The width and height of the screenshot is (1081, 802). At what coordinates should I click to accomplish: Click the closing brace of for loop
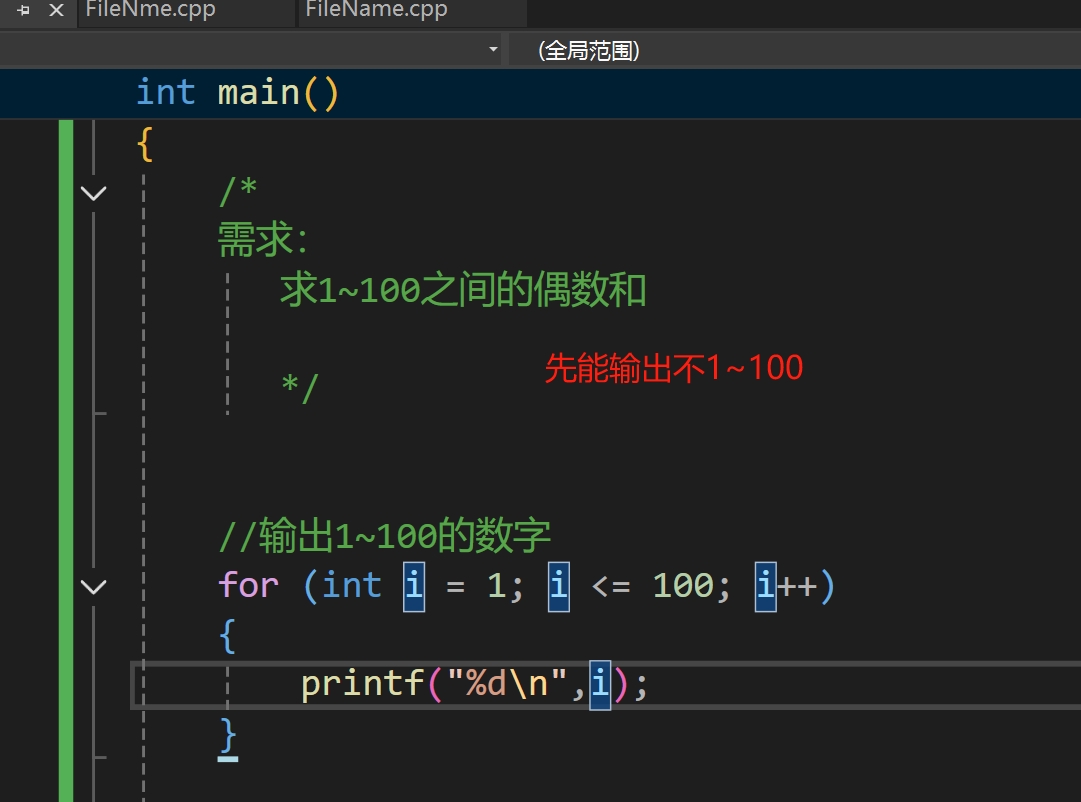[x=228, y=736]
